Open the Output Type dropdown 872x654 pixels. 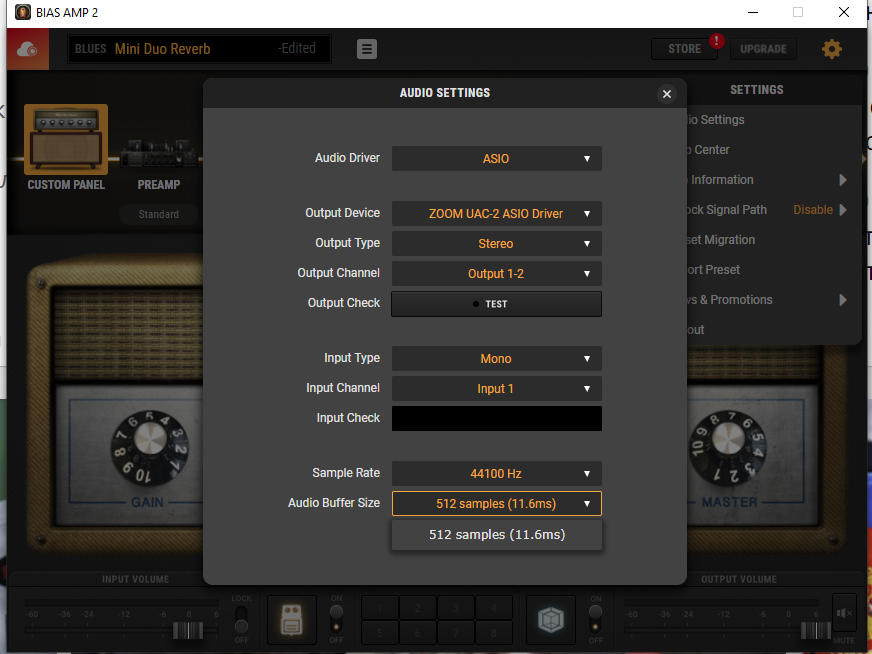pos(497,244)
